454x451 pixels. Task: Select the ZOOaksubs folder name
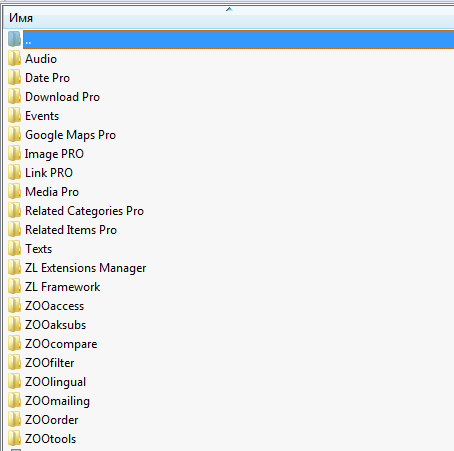tap(56, 325)
